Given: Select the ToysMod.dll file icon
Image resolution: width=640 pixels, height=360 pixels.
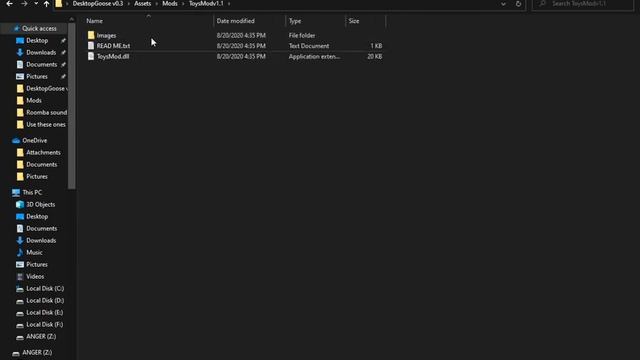Looking at the screenshot, I should 91,56.
